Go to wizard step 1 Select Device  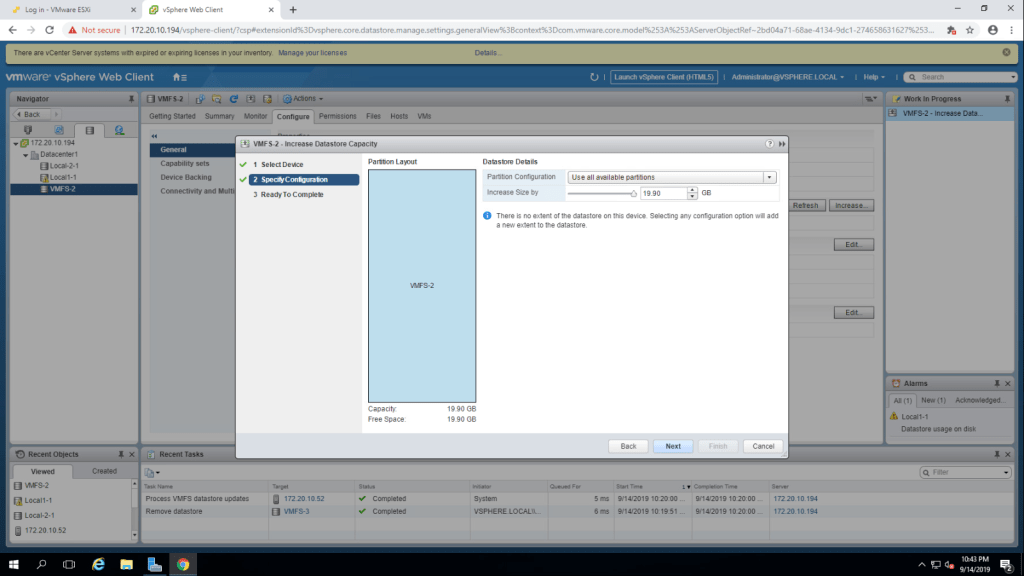click(x=277, y=164)
